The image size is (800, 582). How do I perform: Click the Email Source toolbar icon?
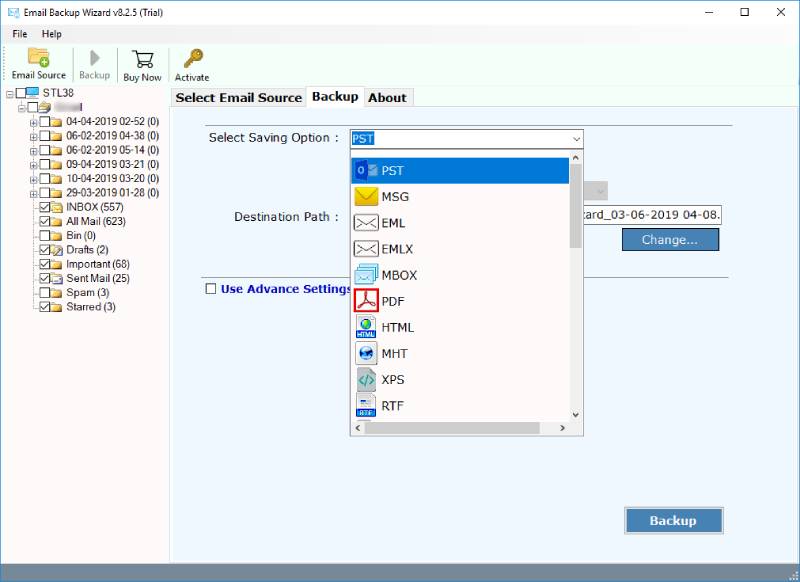point(38,57)
